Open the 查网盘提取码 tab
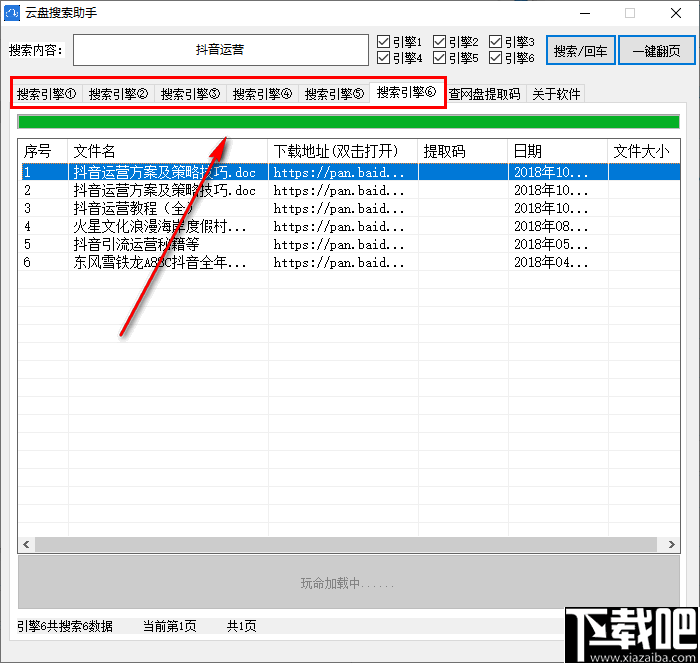 (484, 94)
